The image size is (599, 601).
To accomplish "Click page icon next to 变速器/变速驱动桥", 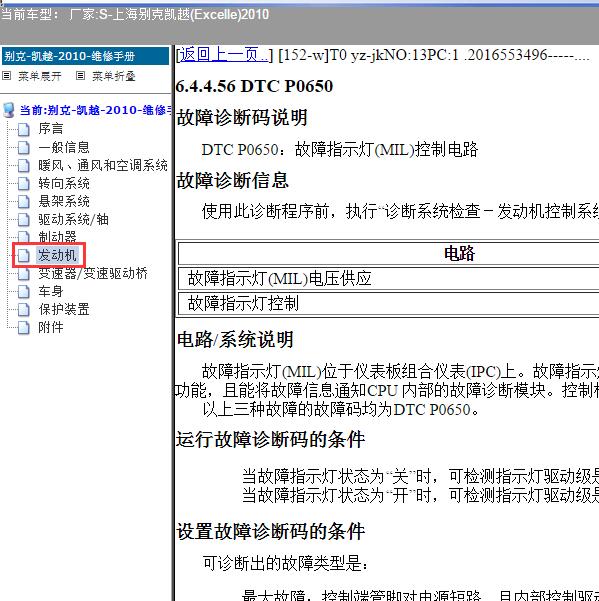I will coord(24,274).
